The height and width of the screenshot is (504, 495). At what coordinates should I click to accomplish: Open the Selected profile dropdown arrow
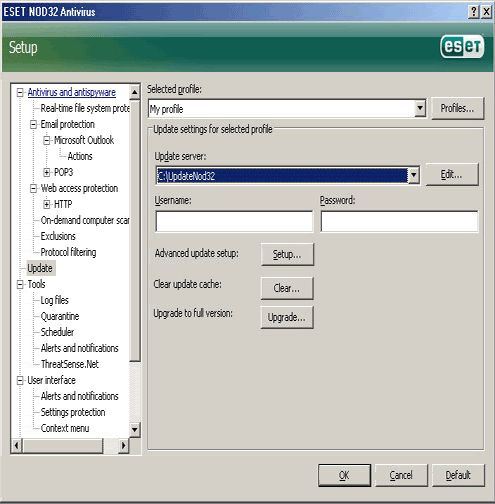coord(420,108)
